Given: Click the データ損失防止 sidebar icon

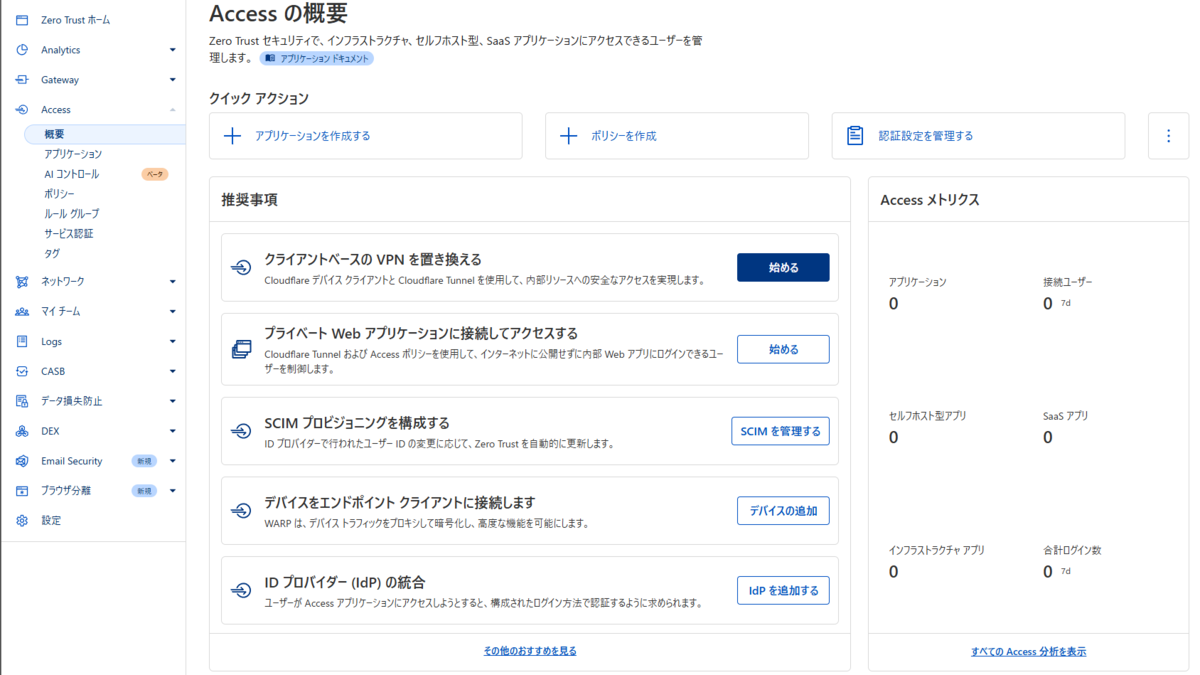Looking at the screenshot, I should coord(22,401).
